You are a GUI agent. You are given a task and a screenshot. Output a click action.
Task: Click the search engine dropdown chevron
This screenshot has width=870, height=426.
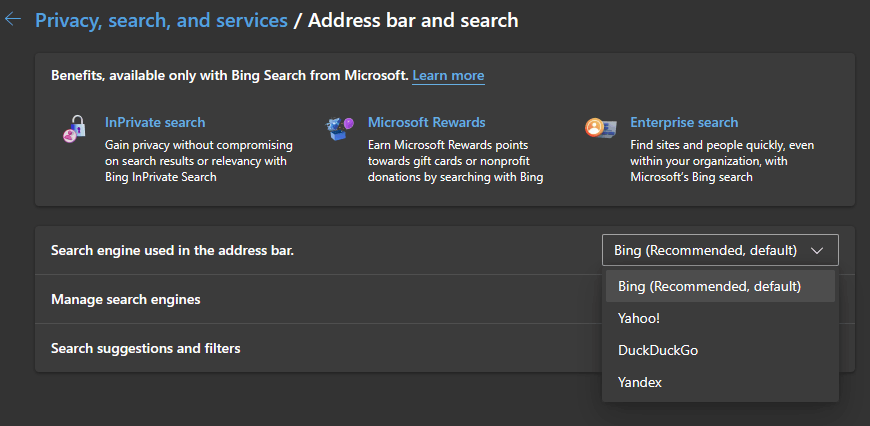(x=818, y=250)
